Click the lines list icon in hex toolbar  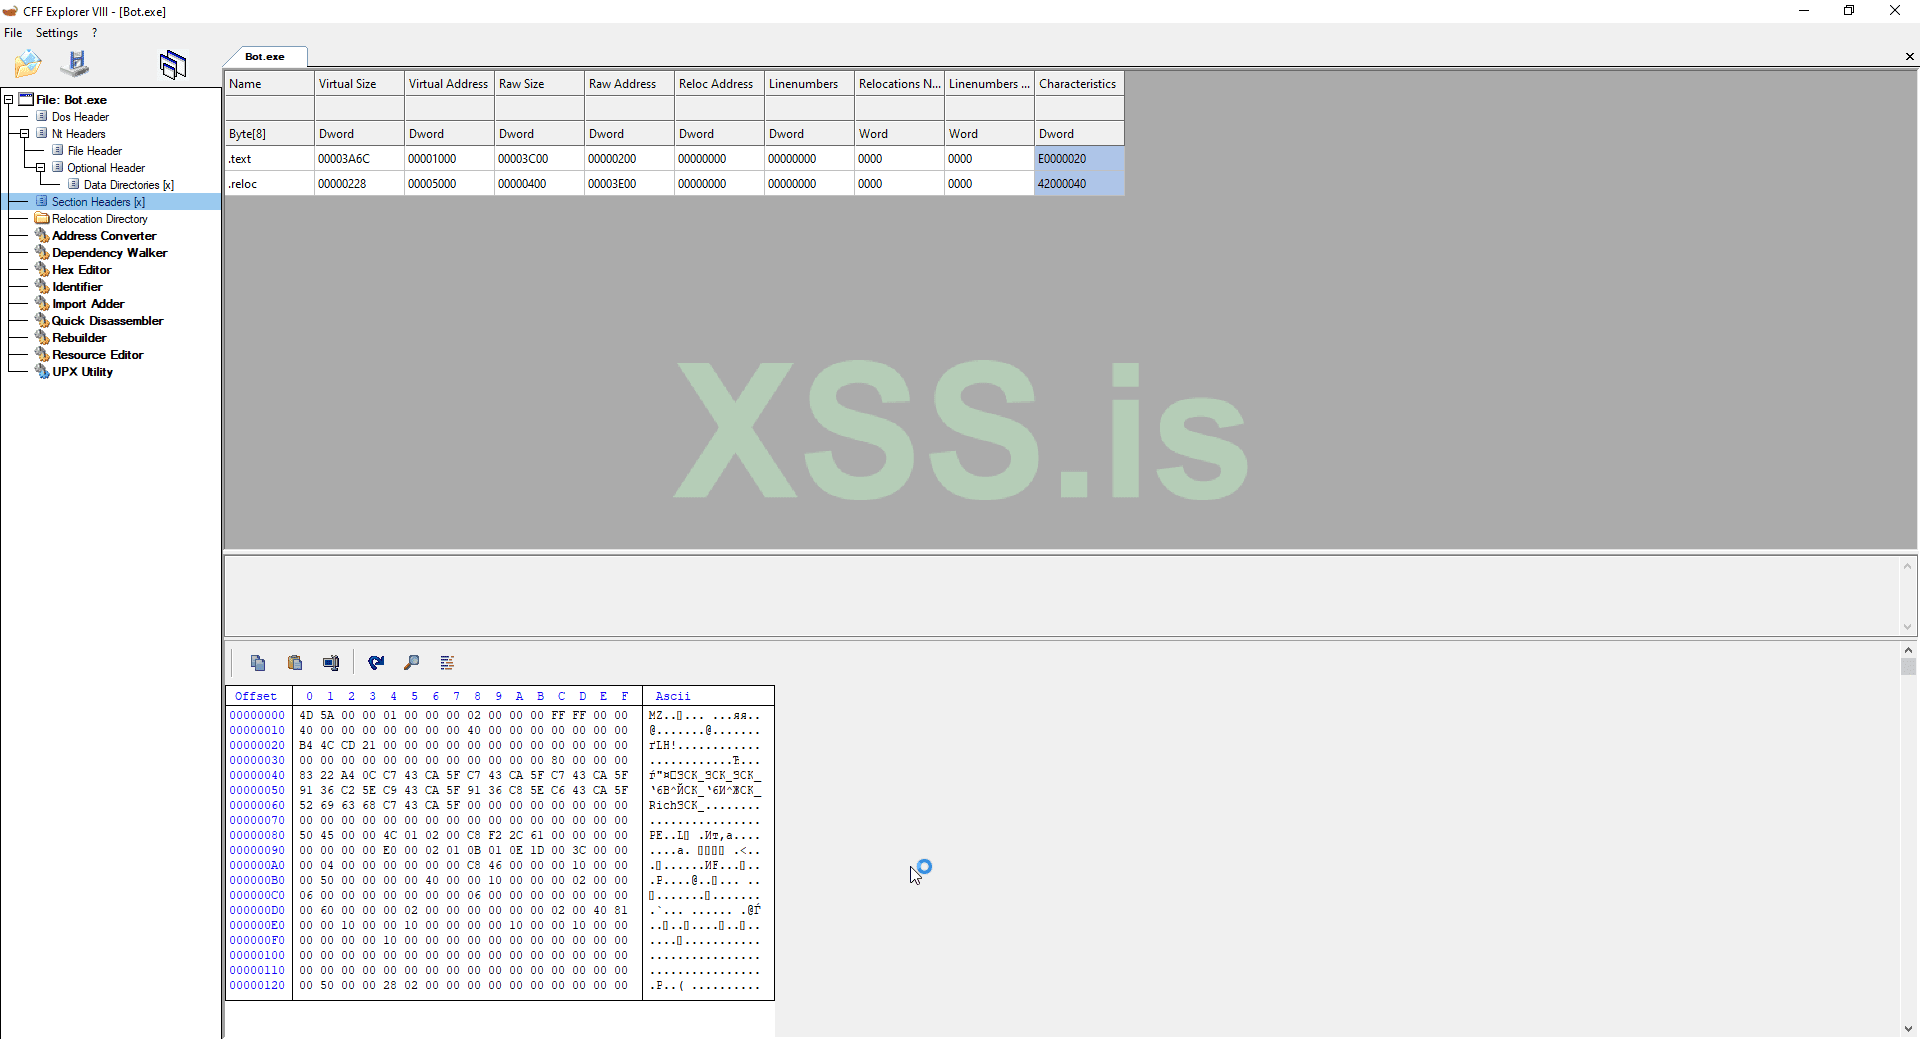click(447, 662)
